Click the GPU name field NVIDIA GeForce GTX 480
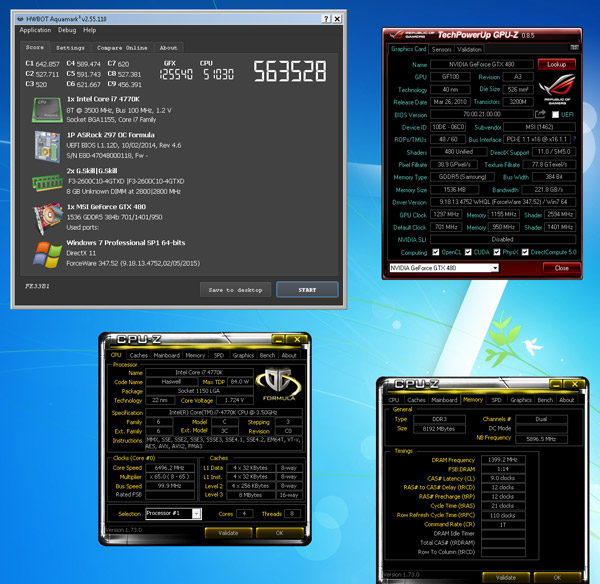 (482, 64)
